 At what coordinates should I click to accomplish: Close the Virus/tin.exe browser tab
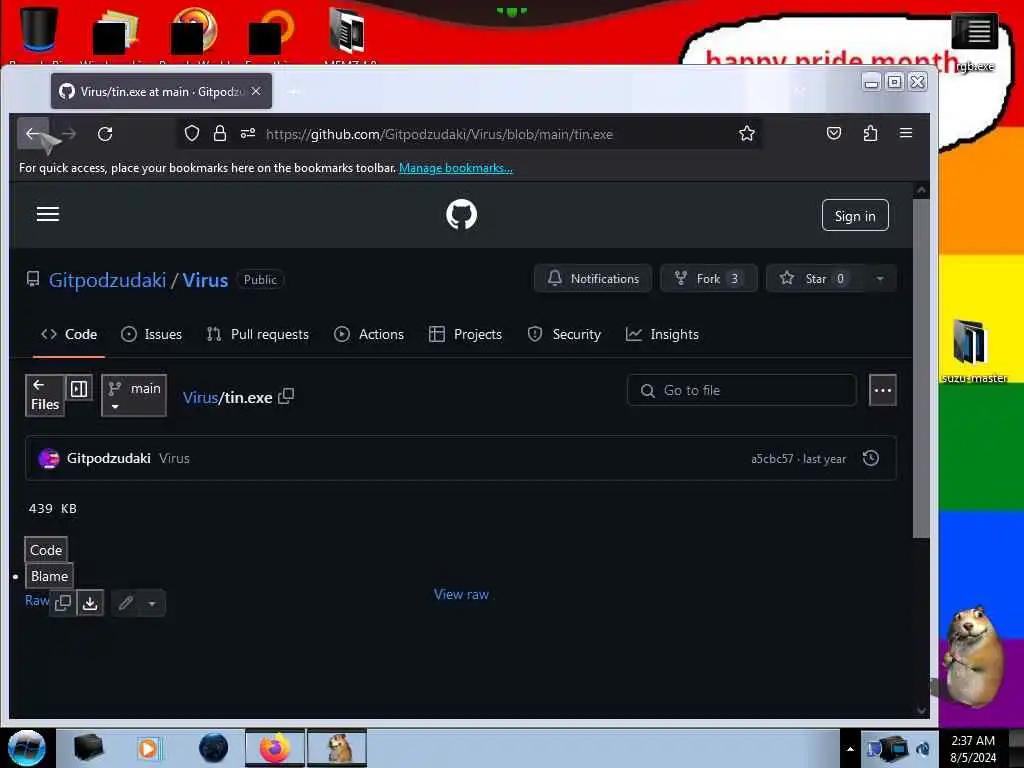256,91
